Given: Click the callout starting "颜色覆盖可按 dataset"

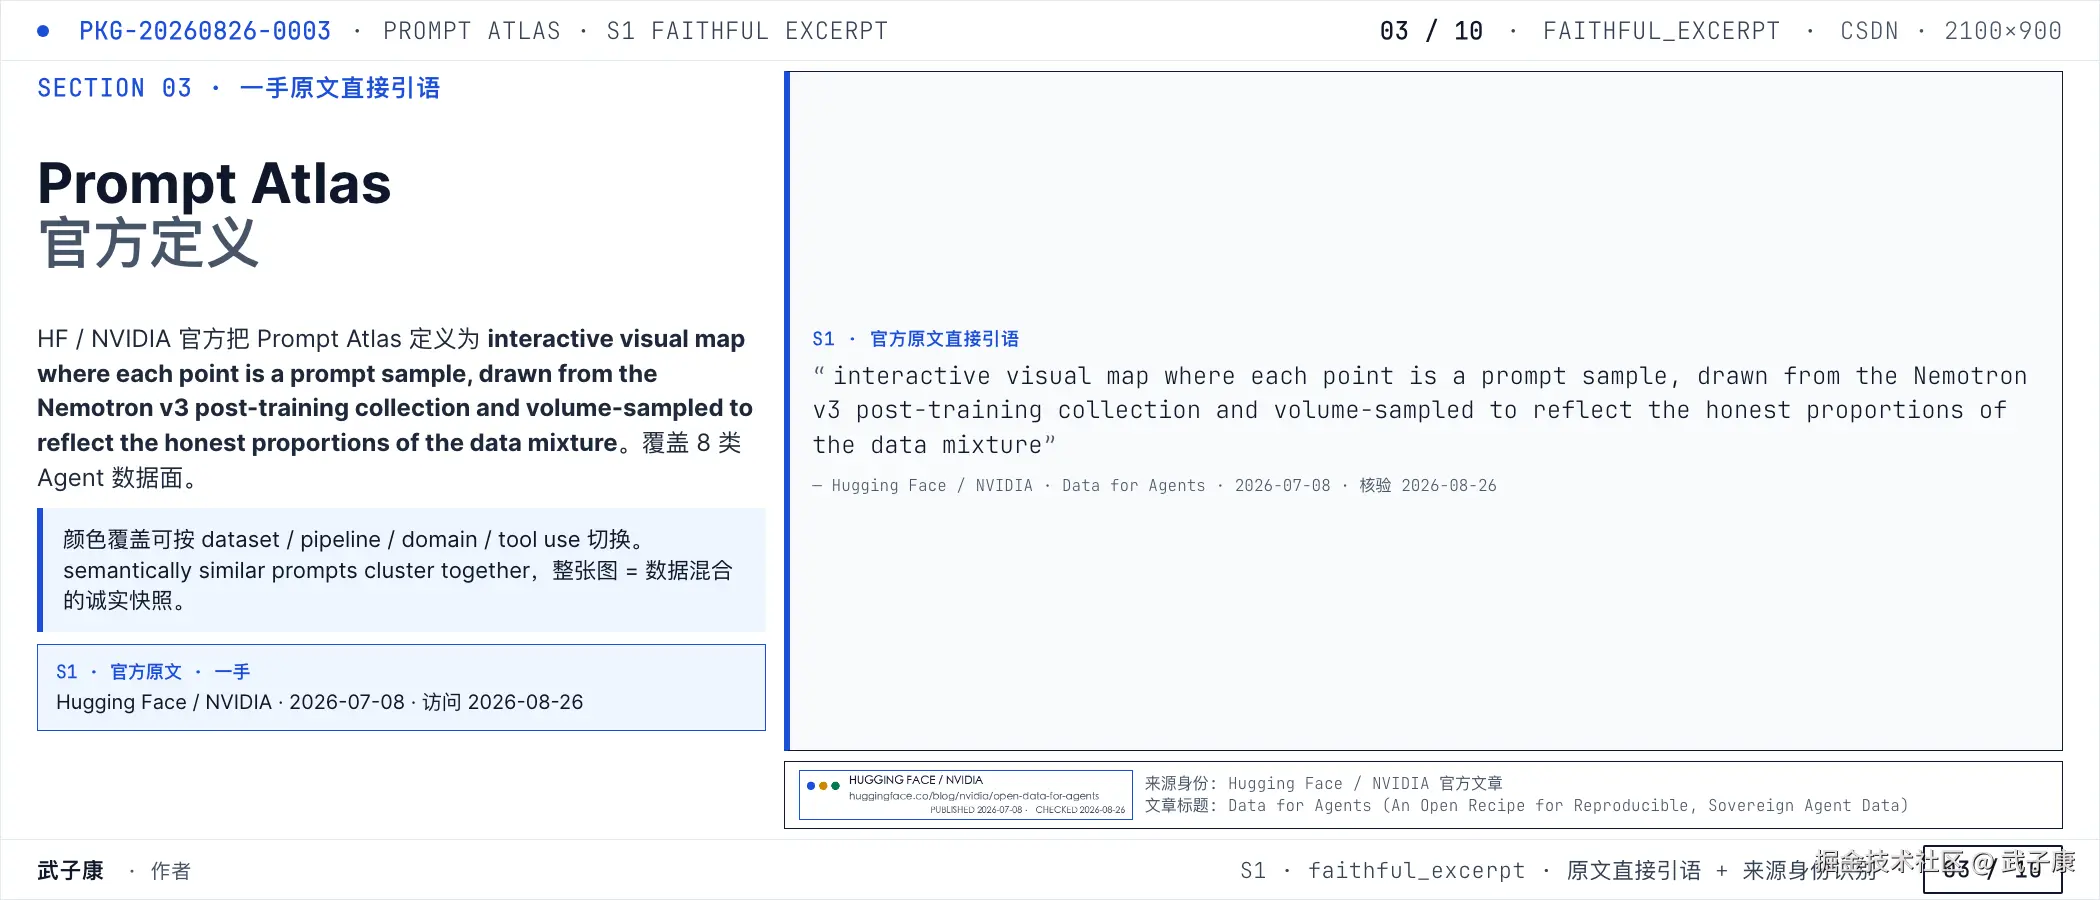Looking at the screenshot, I should [401, 570].
